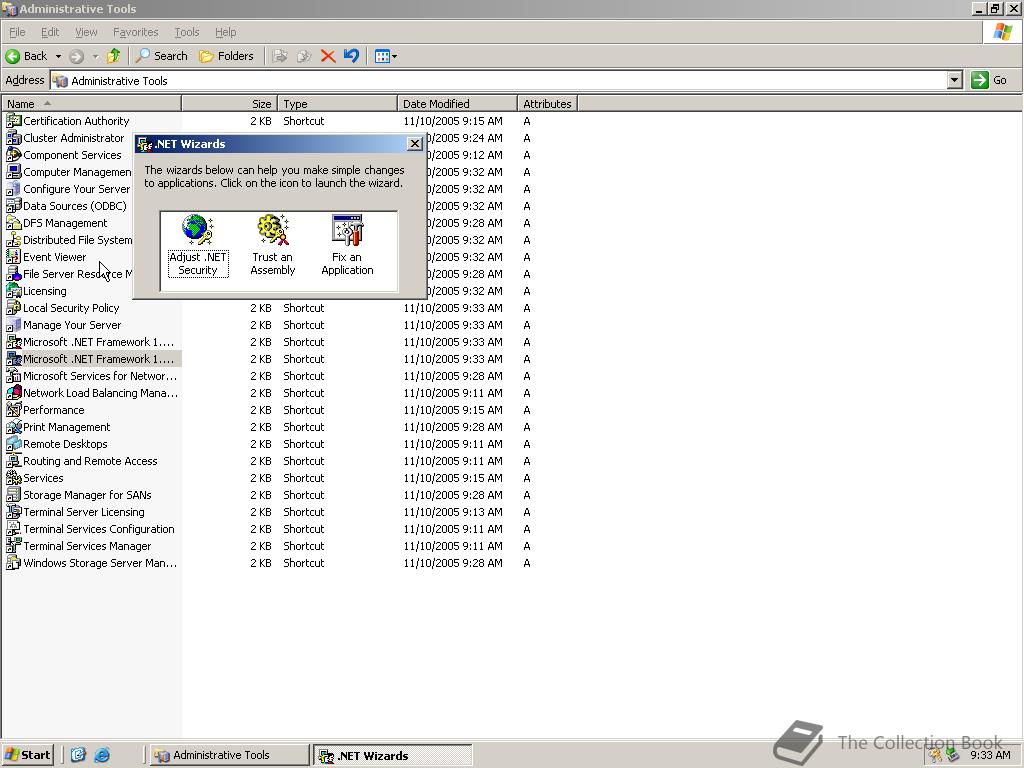Open the Tools menu
Screen dimensions: 1024x768
pos(186,32)
